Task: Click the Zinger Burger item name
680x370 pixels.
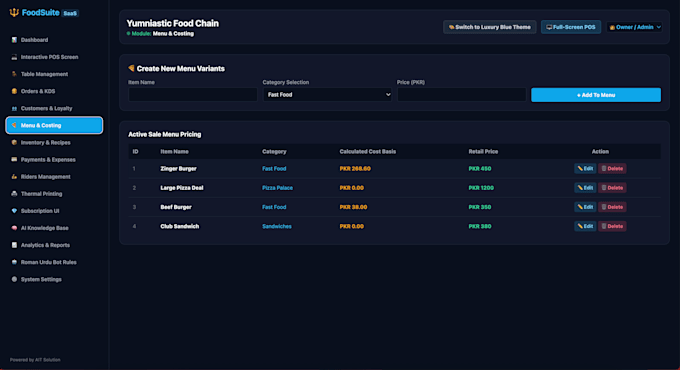Action: (178, 169)
